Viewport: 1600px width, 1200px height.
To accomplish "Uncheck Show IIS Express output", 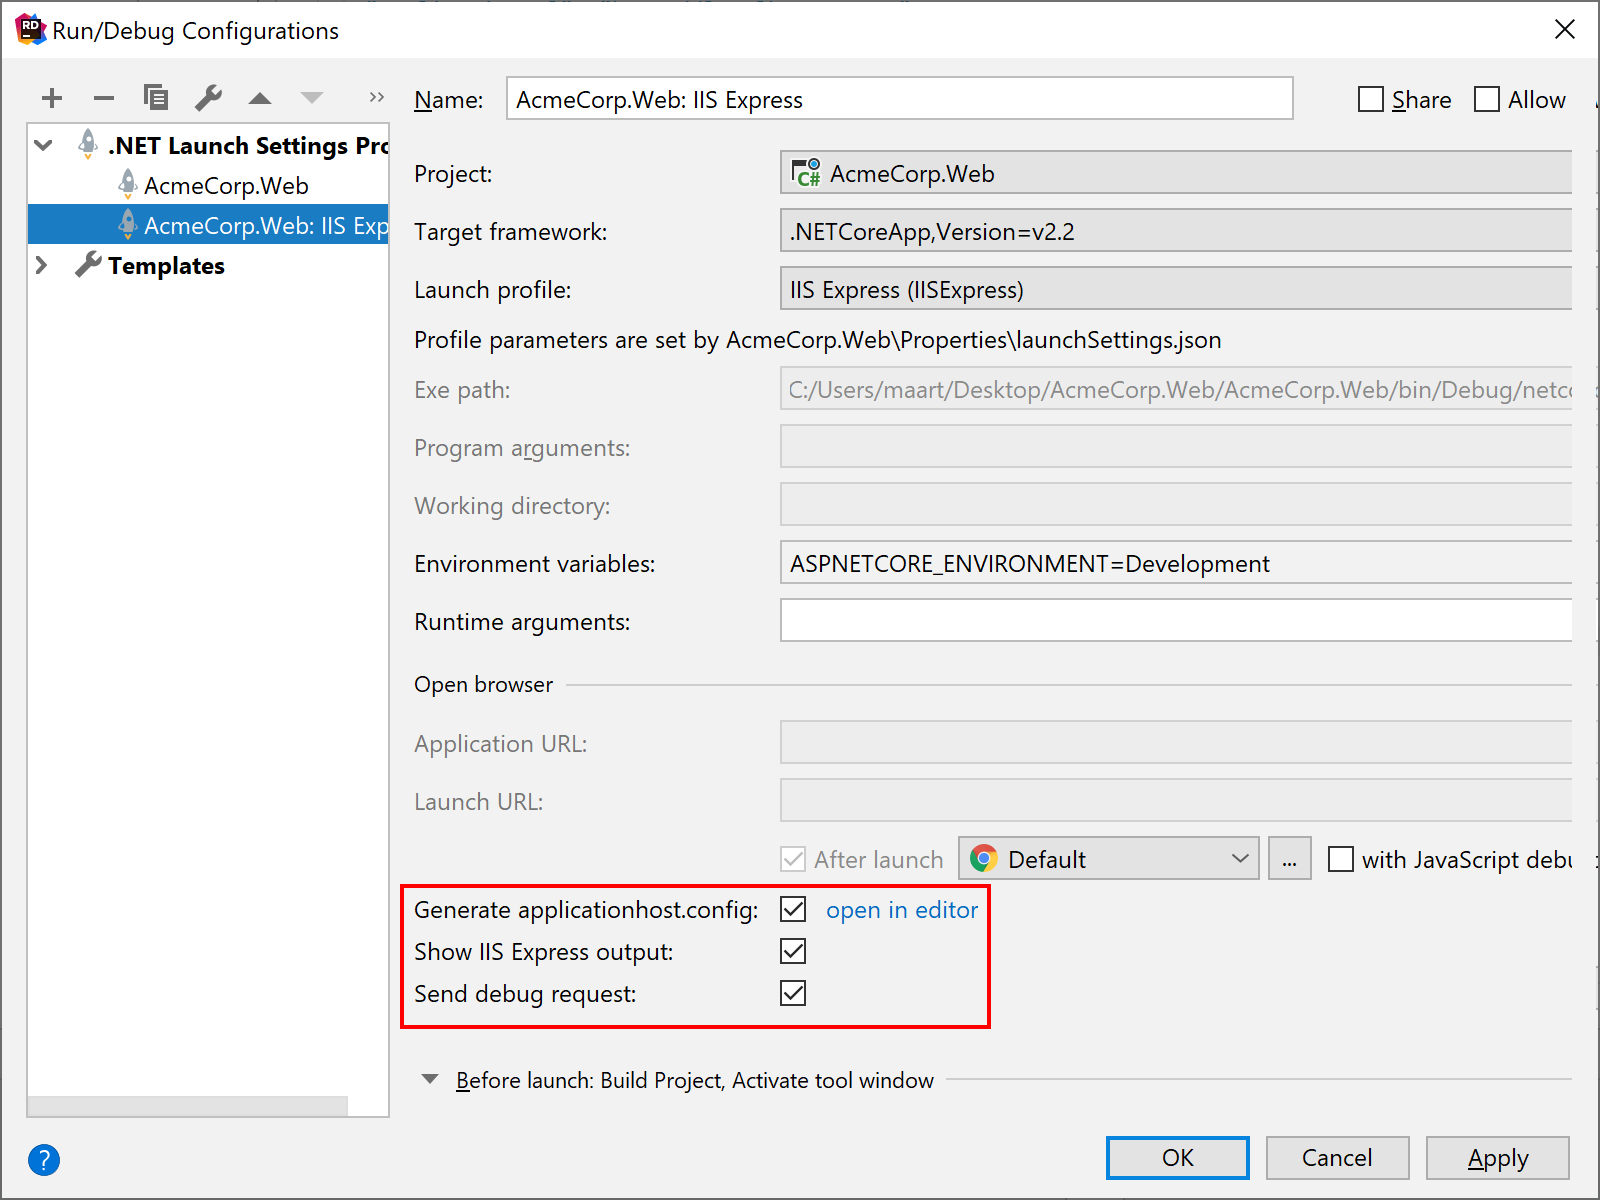I will point(793,951).
